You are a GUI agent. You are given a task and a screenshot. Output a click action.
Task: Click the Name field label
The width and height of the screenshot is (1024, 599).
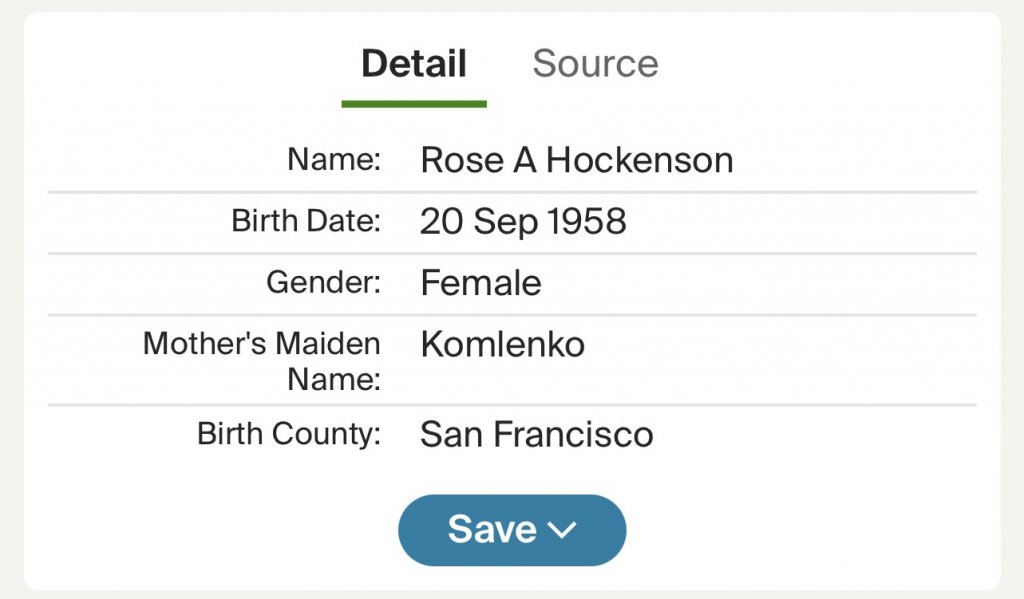point(334,159)
